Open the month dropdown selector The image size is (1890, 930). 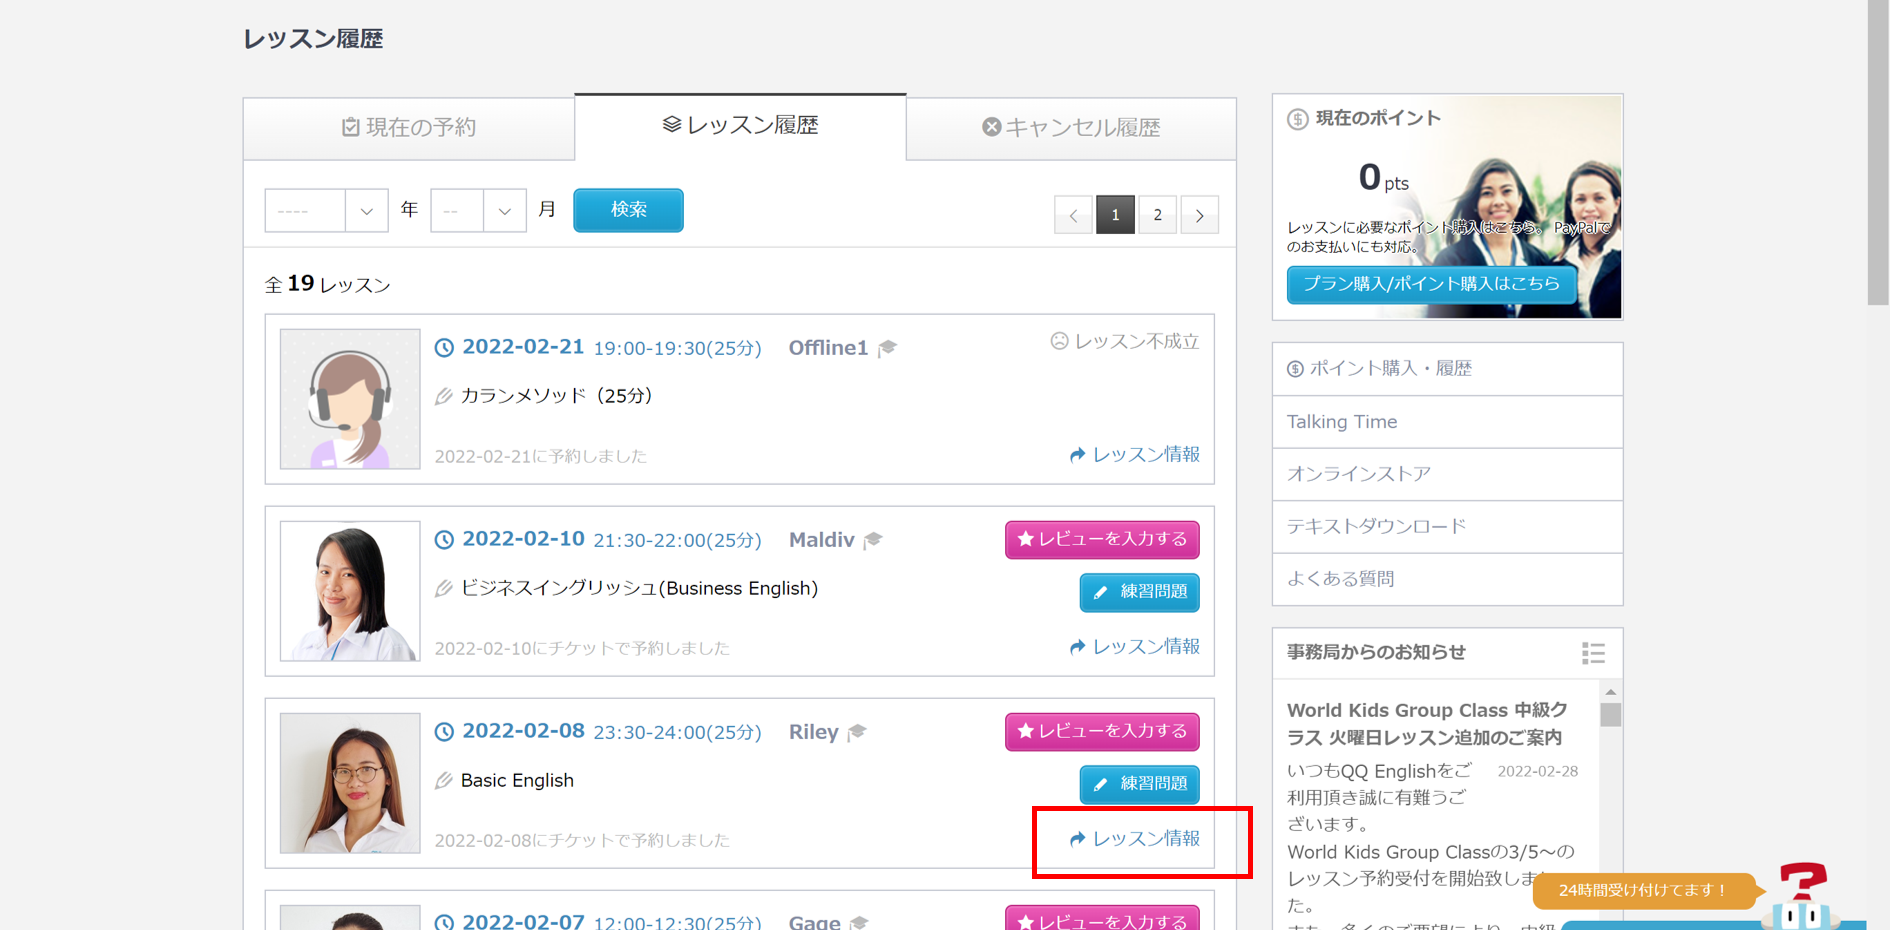coord(478,211)
